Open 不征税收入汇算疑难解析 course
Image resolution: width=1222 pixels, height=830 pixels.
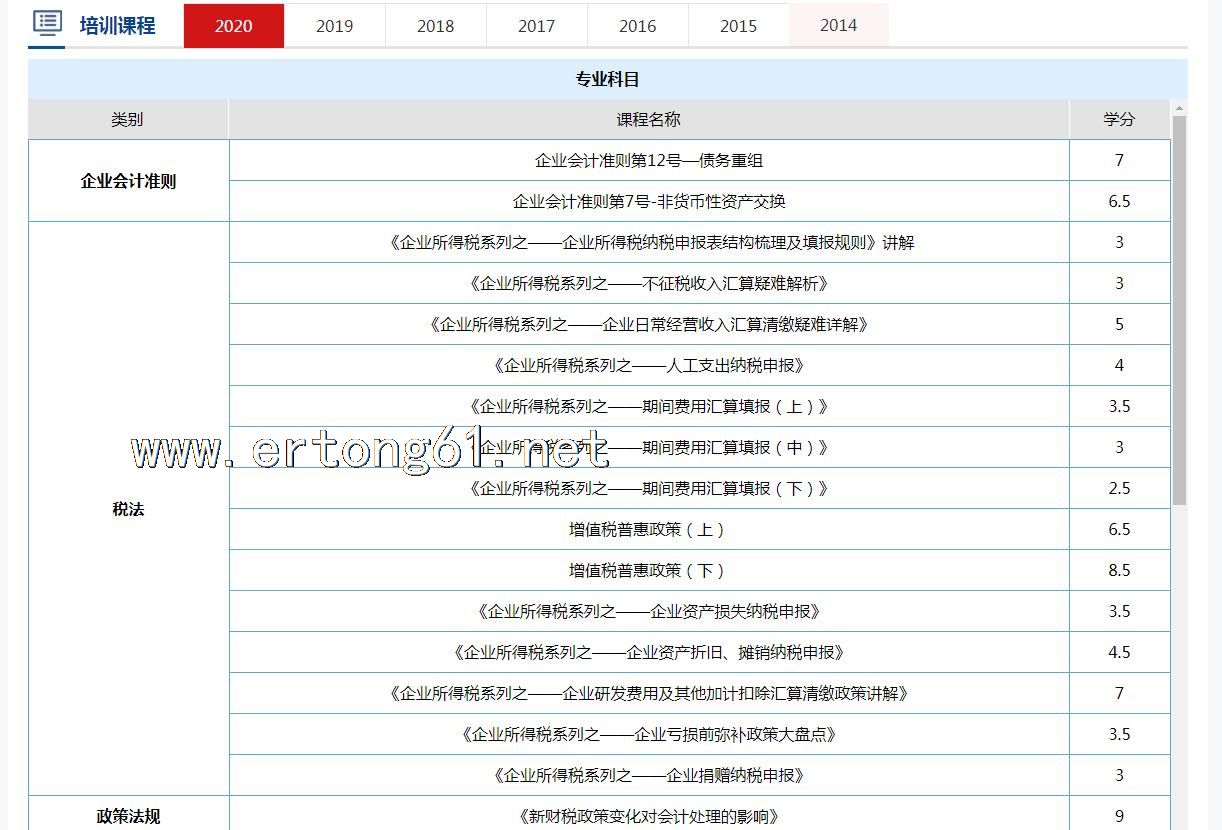(x=649, y=283)
